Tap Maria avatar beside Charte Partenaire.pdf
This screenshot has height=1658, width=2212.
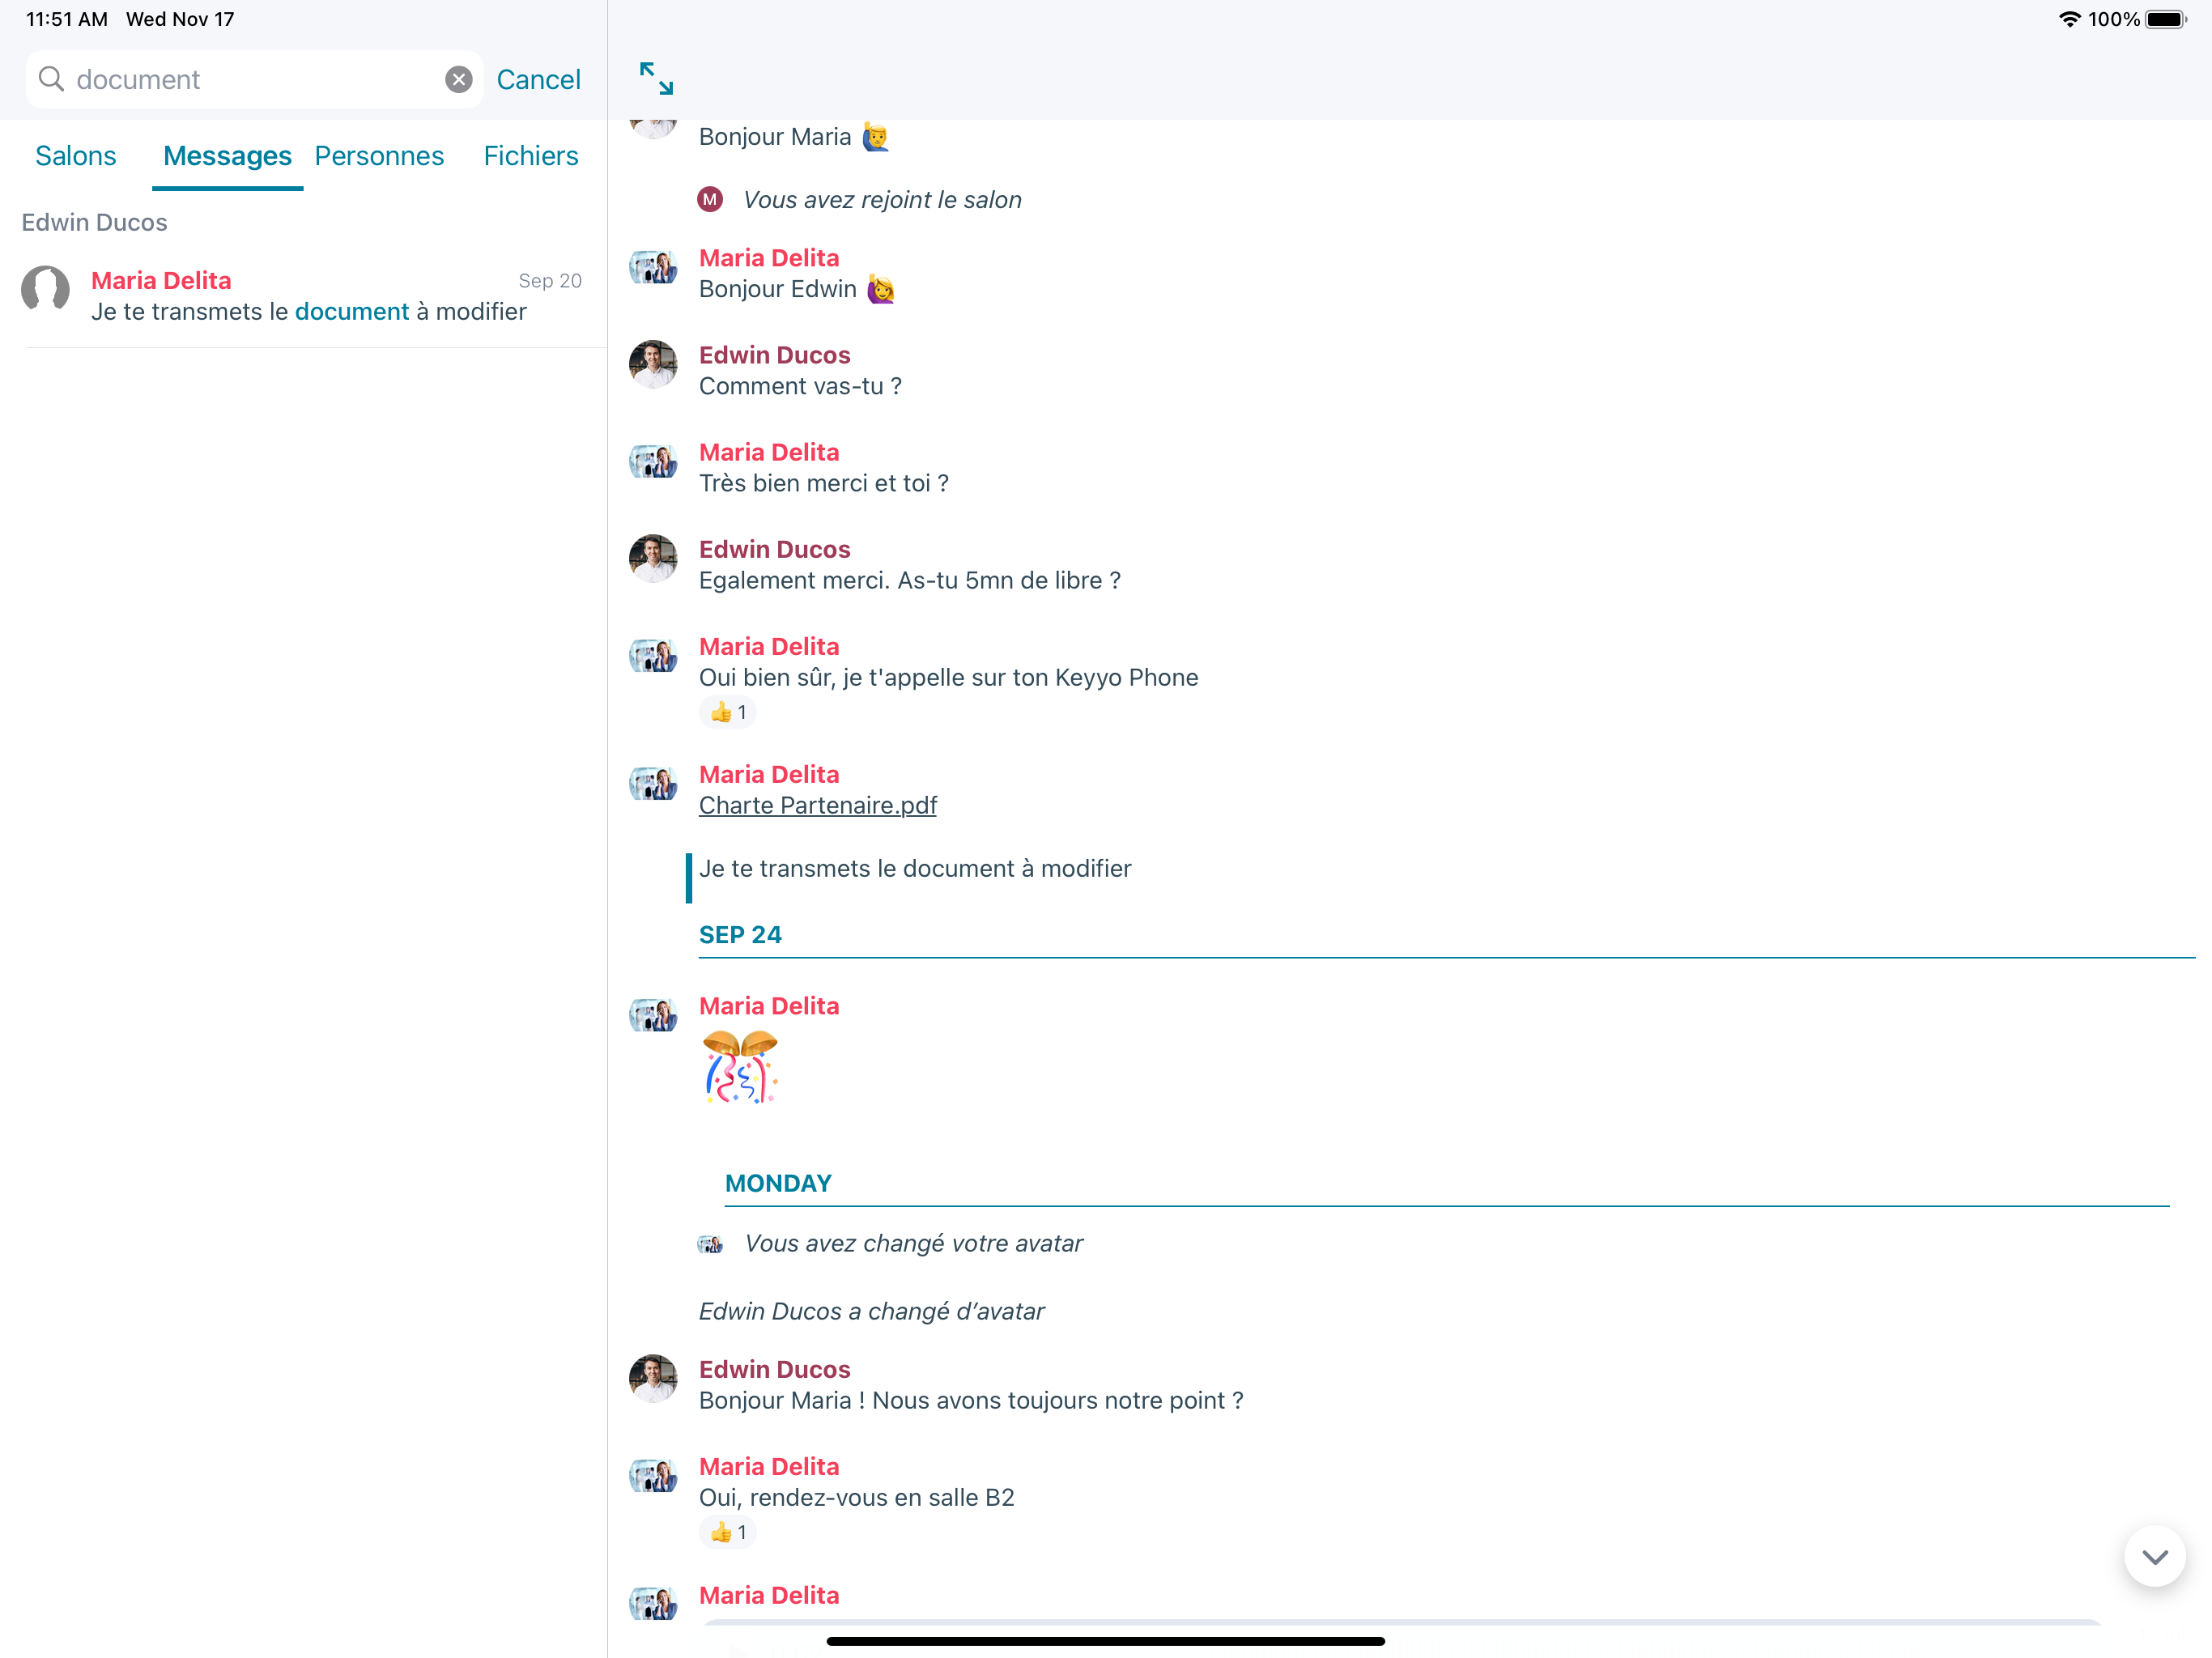(x=653, y=783)
